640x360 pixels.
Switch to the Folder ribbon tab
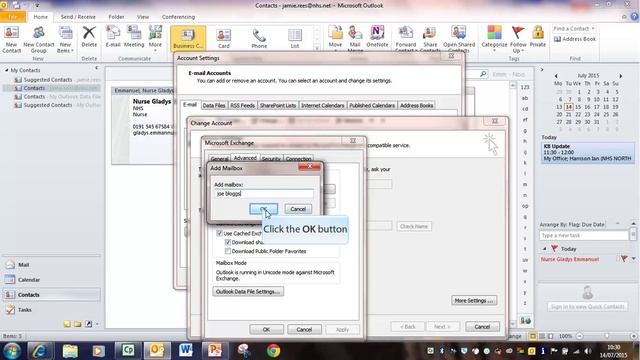pos(116,17)
